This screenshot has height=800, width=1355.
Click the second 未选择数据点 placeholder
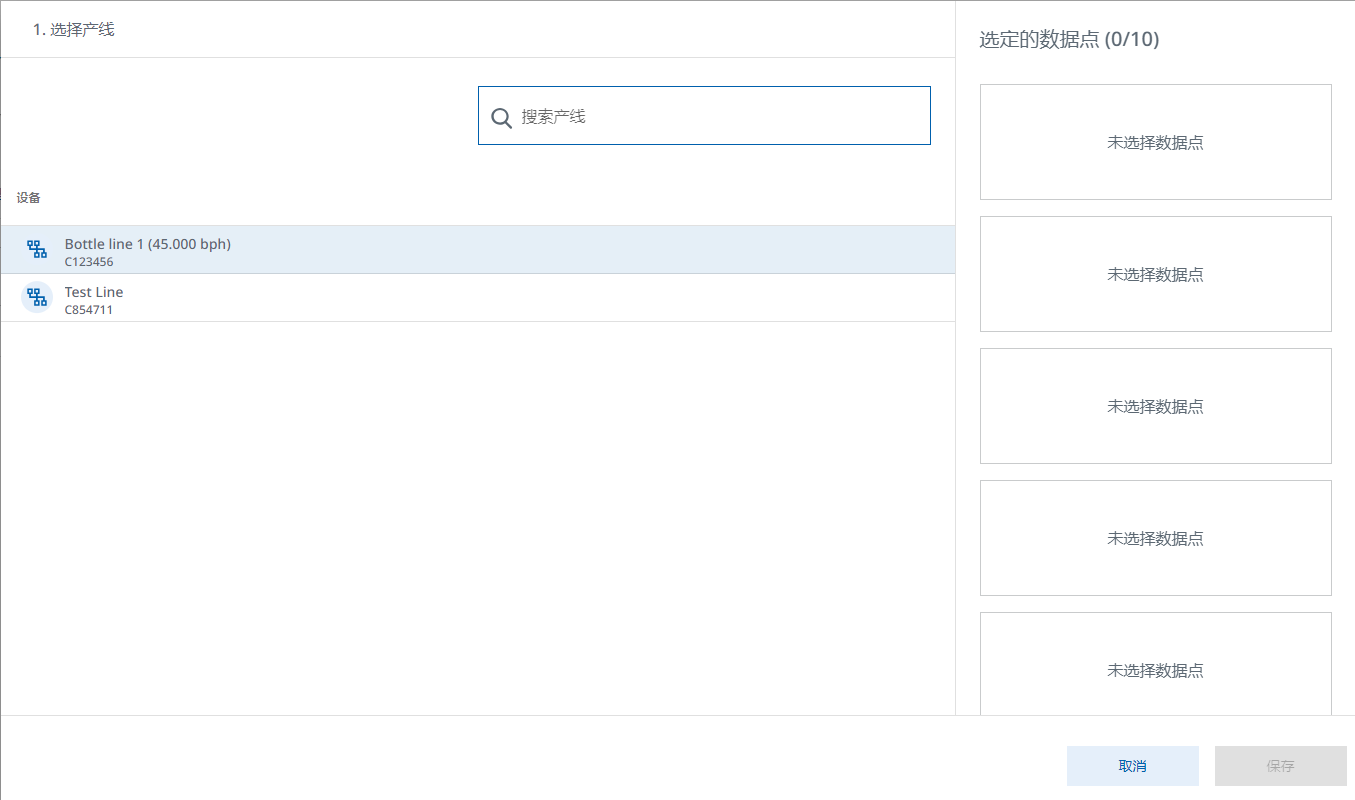[1155, 274]
